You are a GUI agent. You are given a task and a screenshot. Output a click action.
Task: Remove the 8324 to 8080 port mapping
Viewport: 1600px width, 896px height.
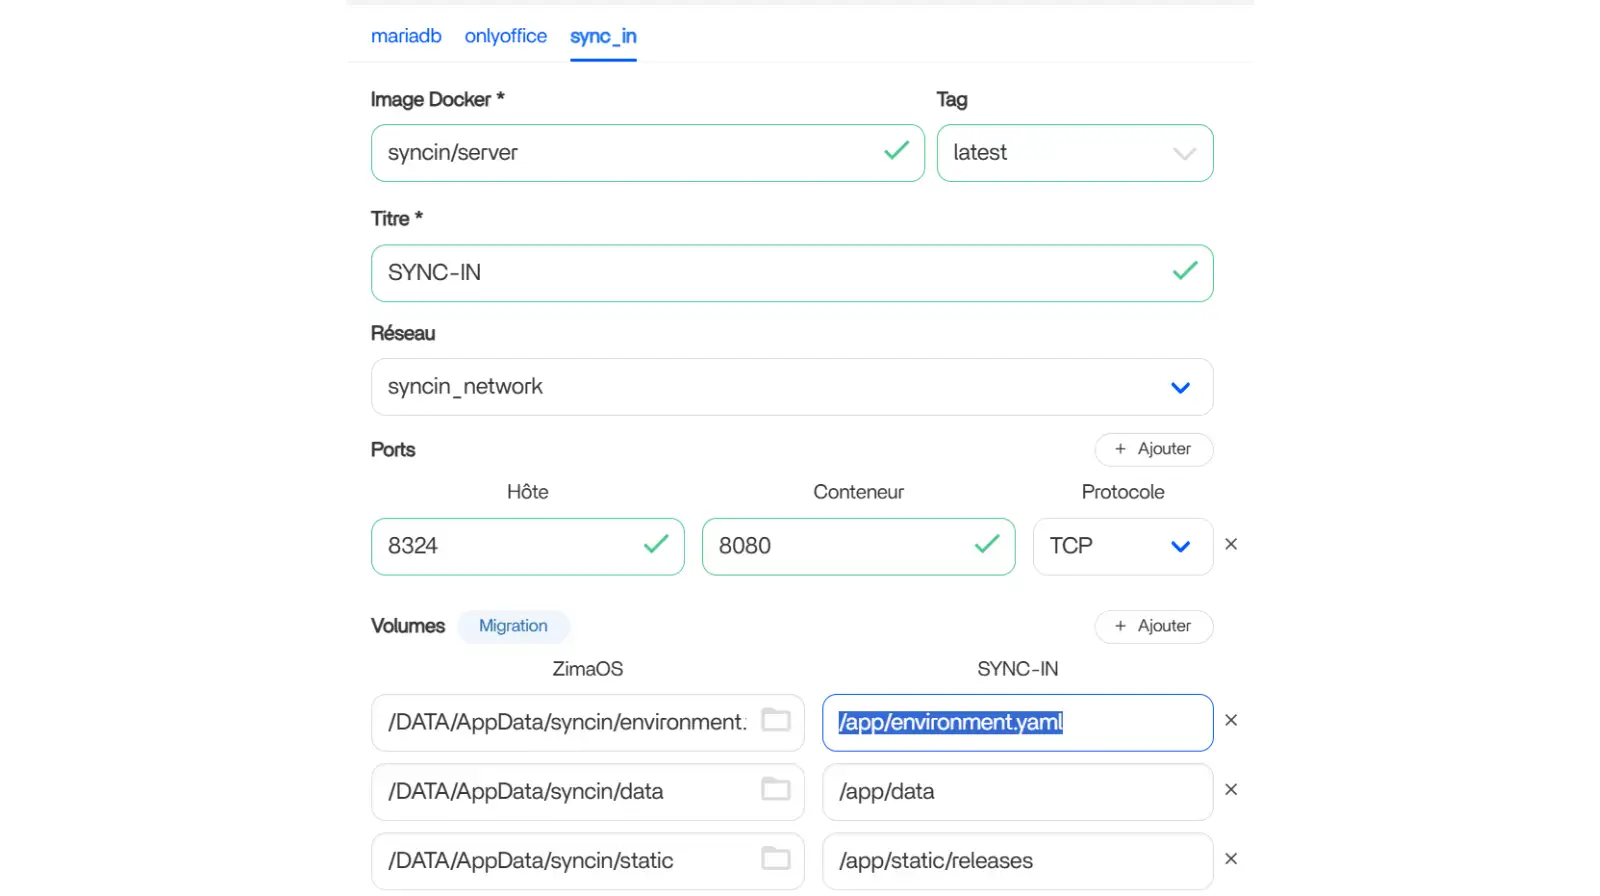(1231, 545)
